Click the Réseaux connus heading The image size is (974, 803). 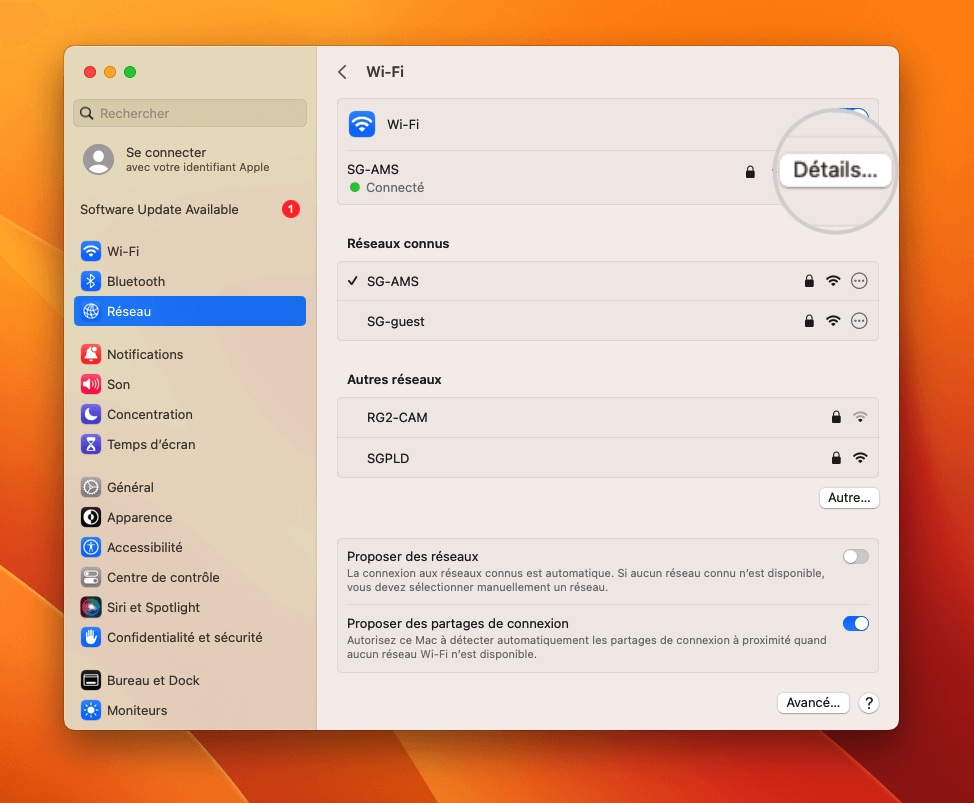(398, 243)
